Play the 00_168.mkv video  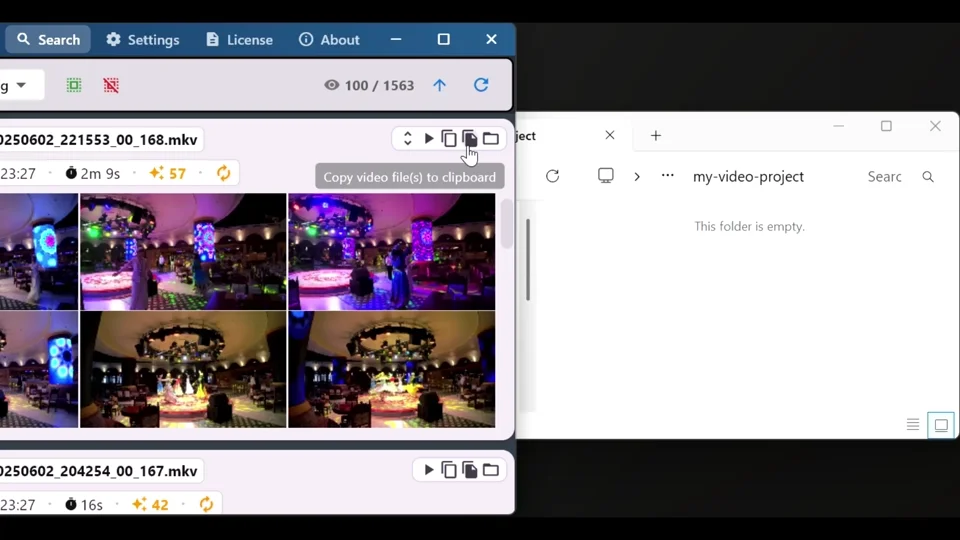429,139
